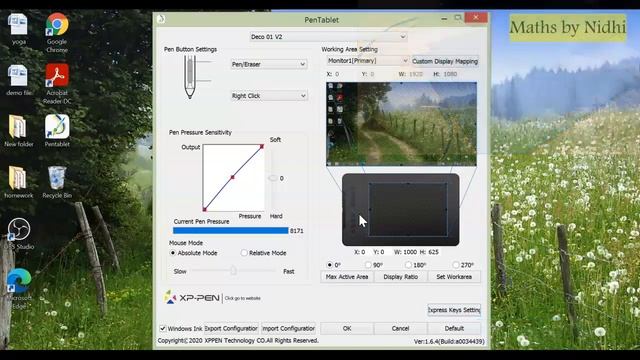Select Relative Mode radio button

(x=244, y=253)
